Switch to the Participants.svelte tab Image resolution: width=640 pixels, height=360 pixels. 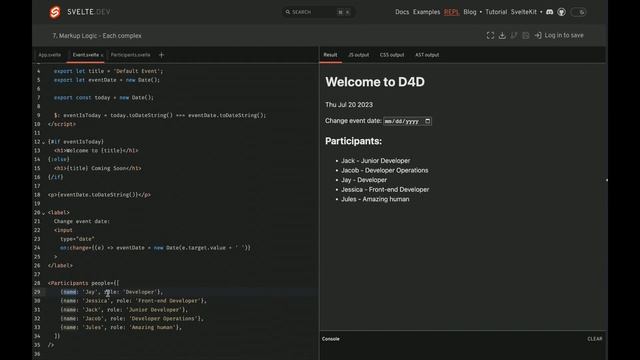point(130,55)
